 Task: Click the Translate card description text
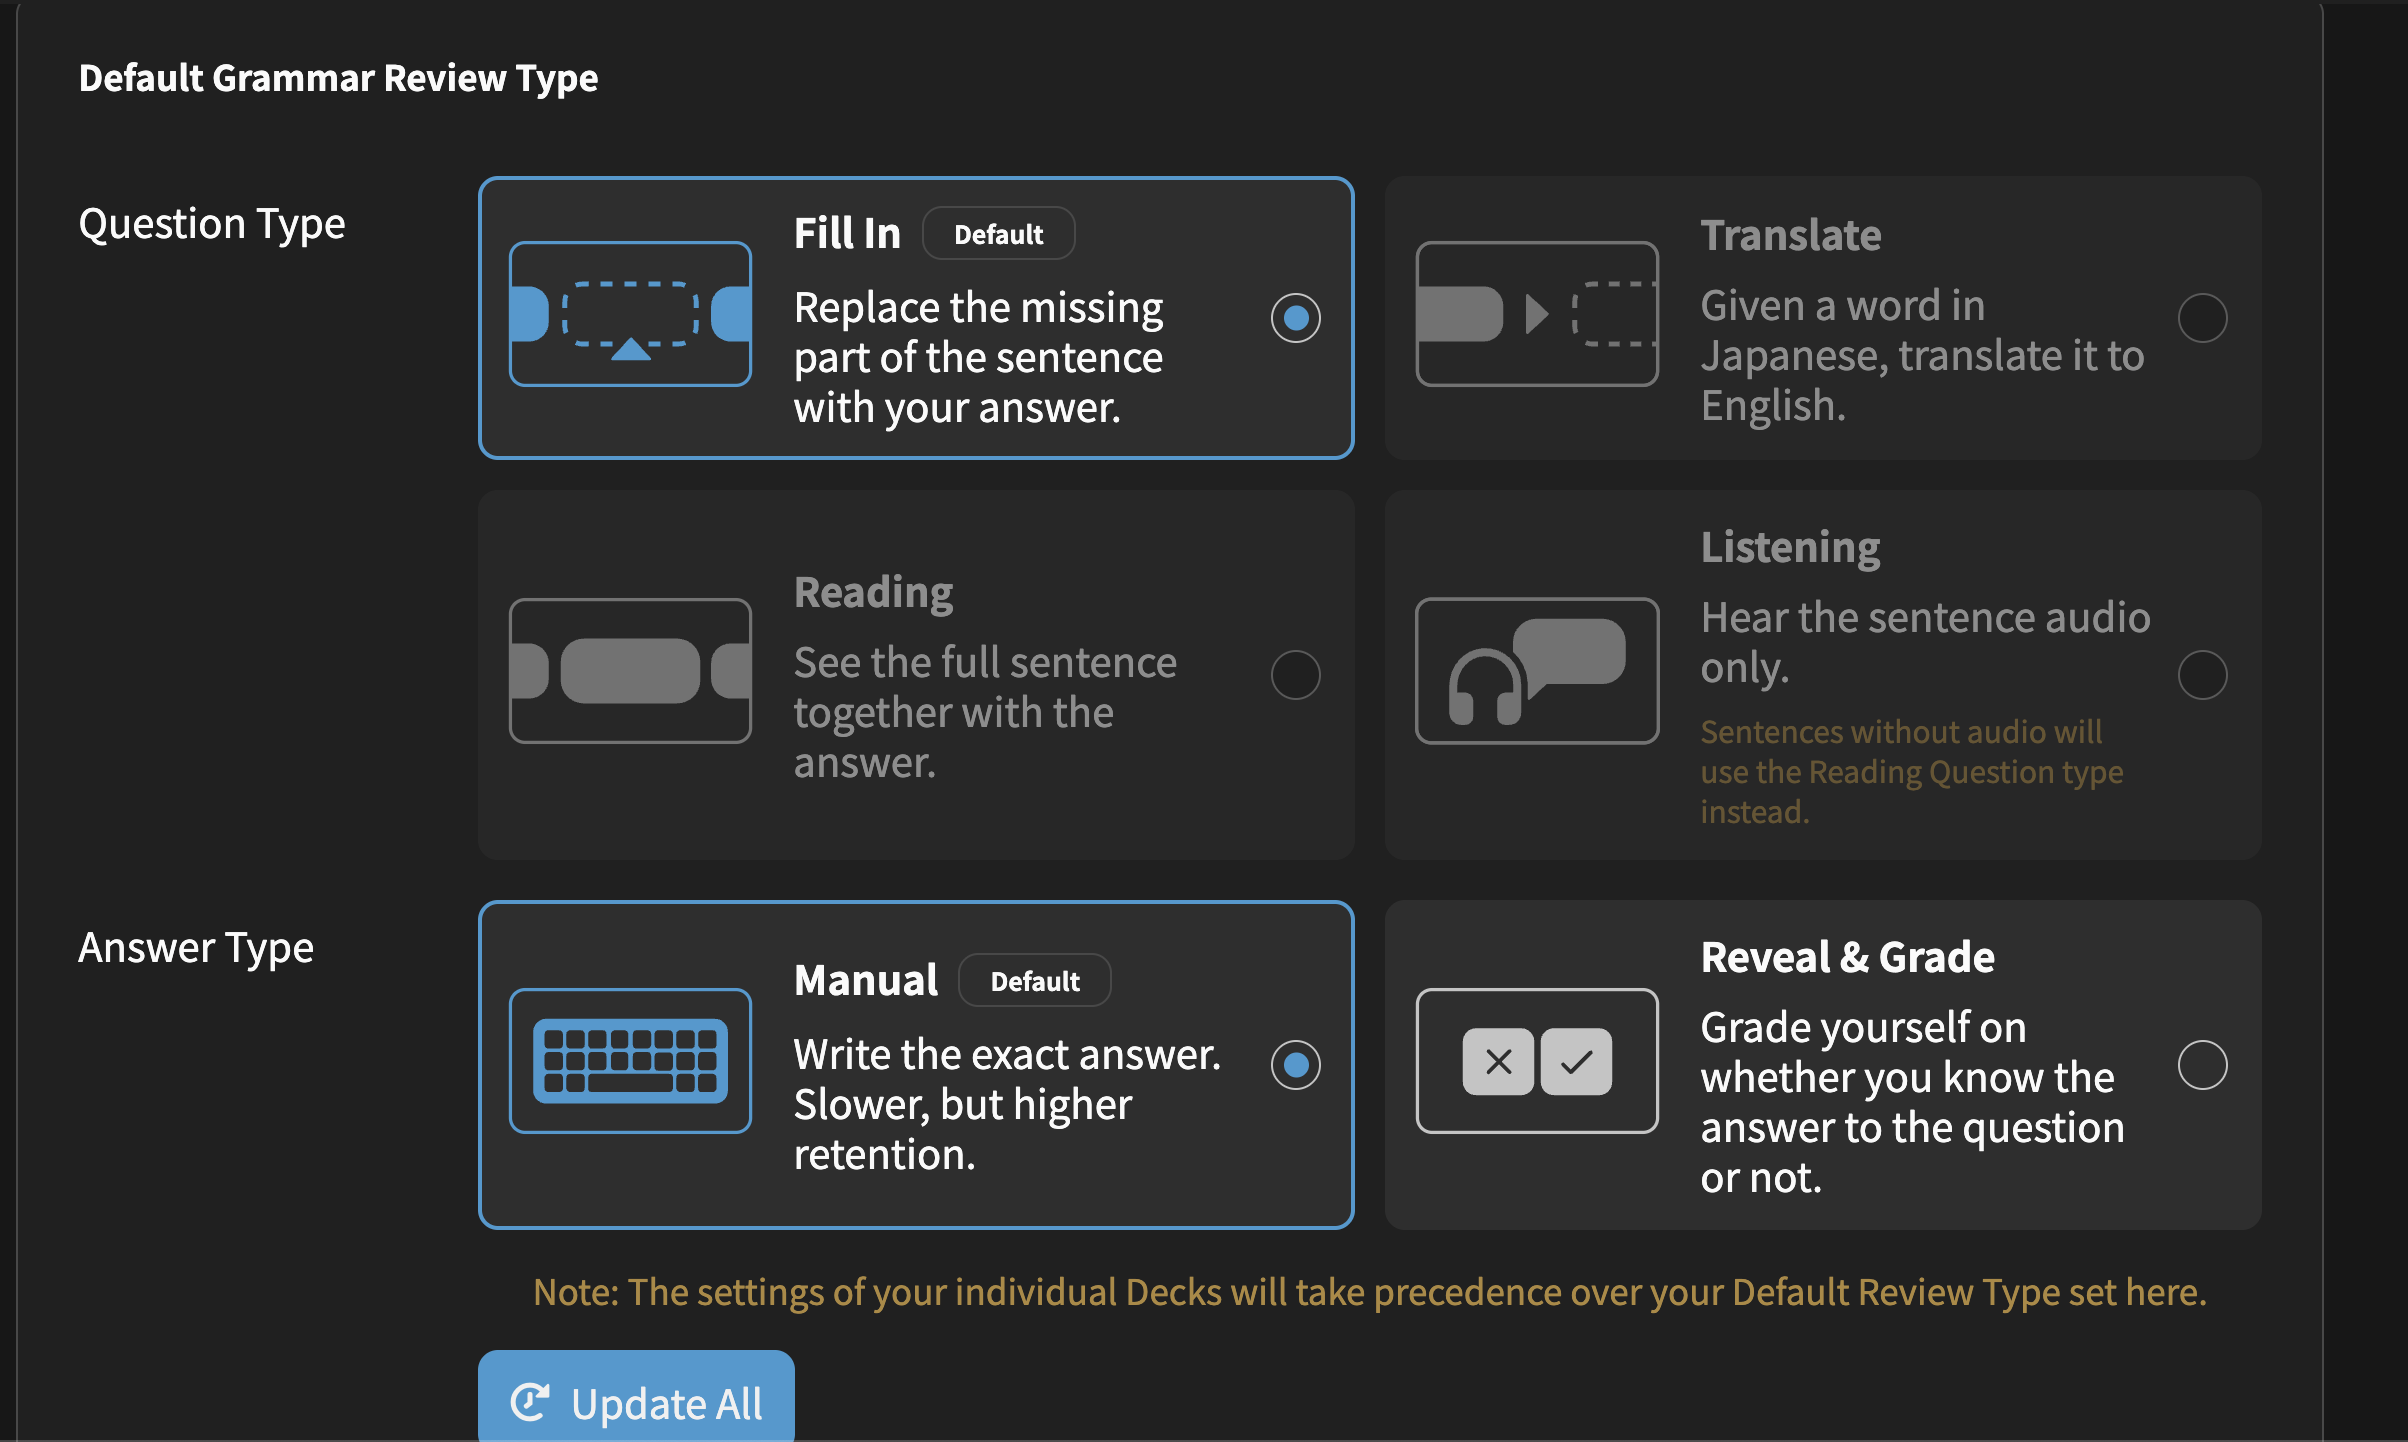coord(1922,356)
